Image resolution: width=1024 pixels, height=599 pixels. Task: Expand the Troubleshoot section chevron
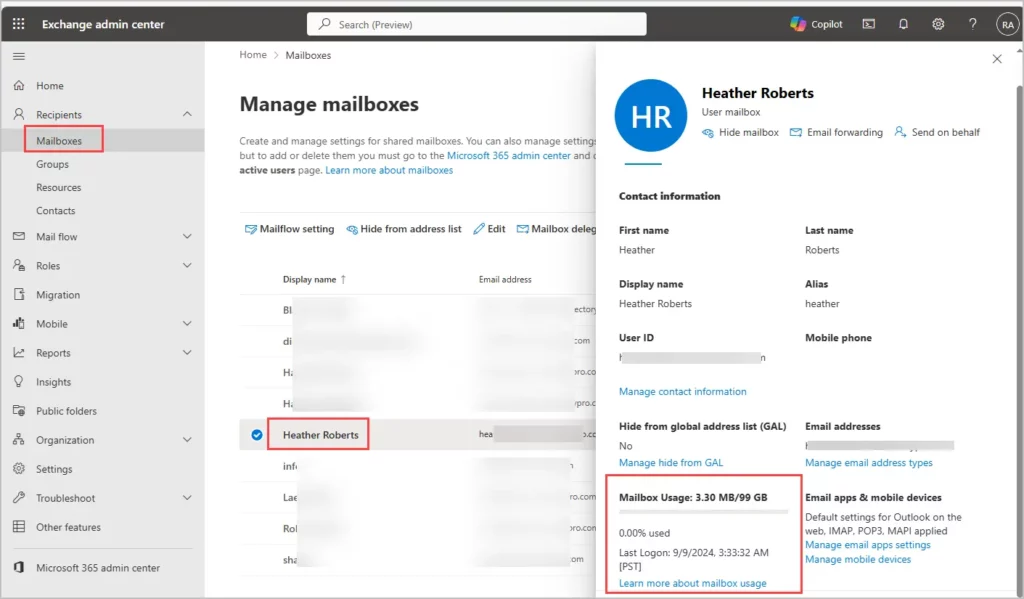point(187,498)
